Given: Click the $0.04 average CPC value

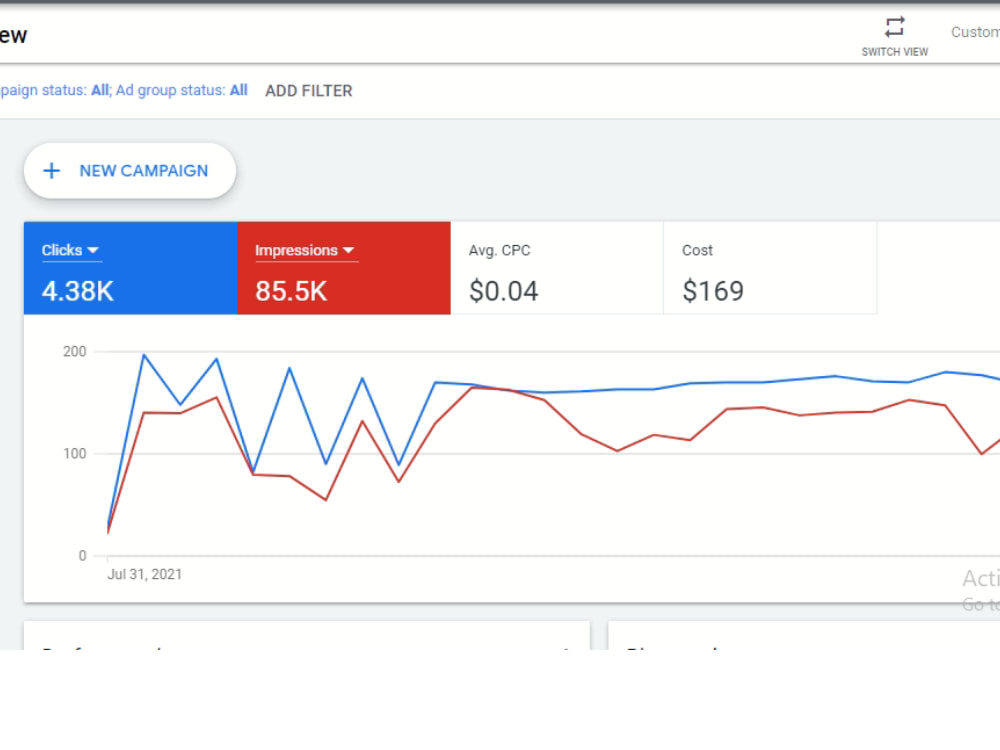Looking at the screenshot, I should pyautogui.click(x=504, y=291).
